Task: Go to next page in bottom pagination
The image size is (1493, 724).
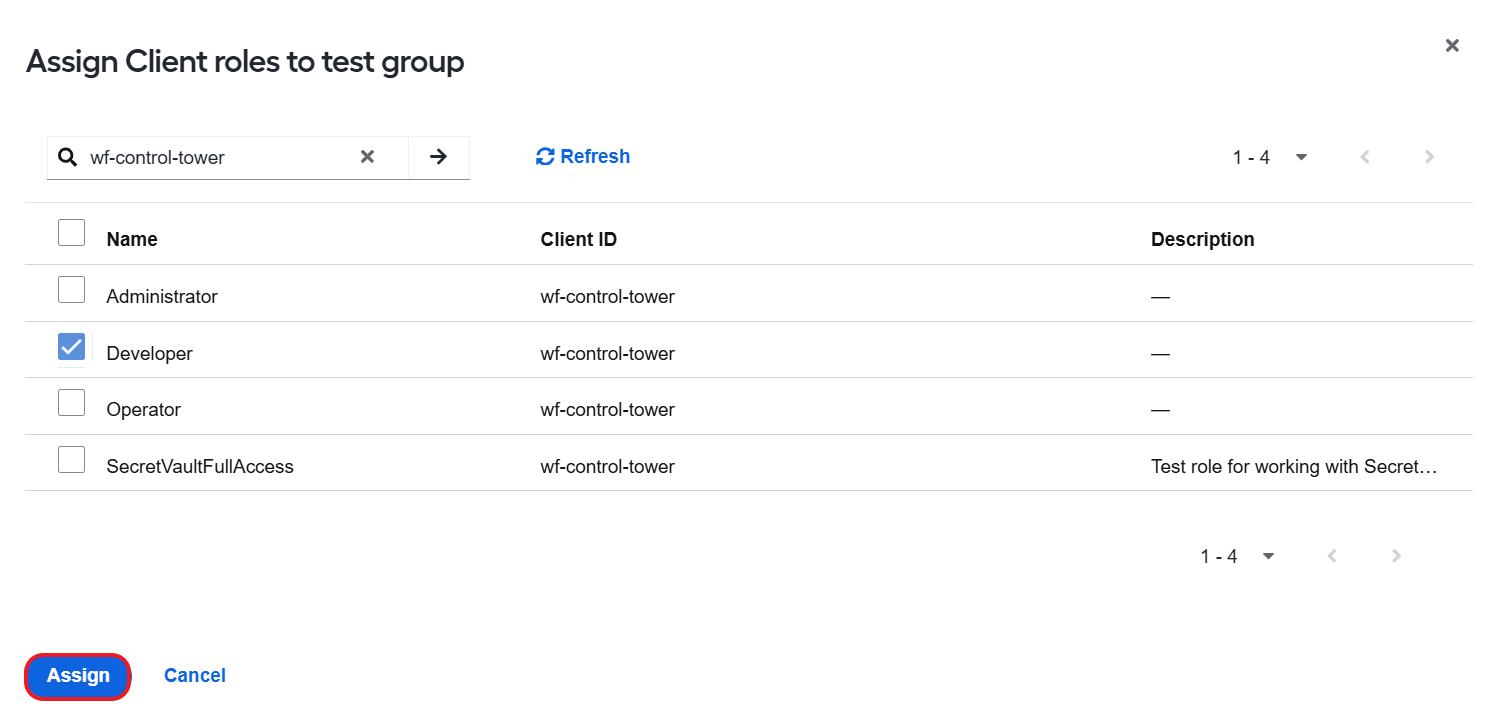Action: click(x=1396, y=556)
